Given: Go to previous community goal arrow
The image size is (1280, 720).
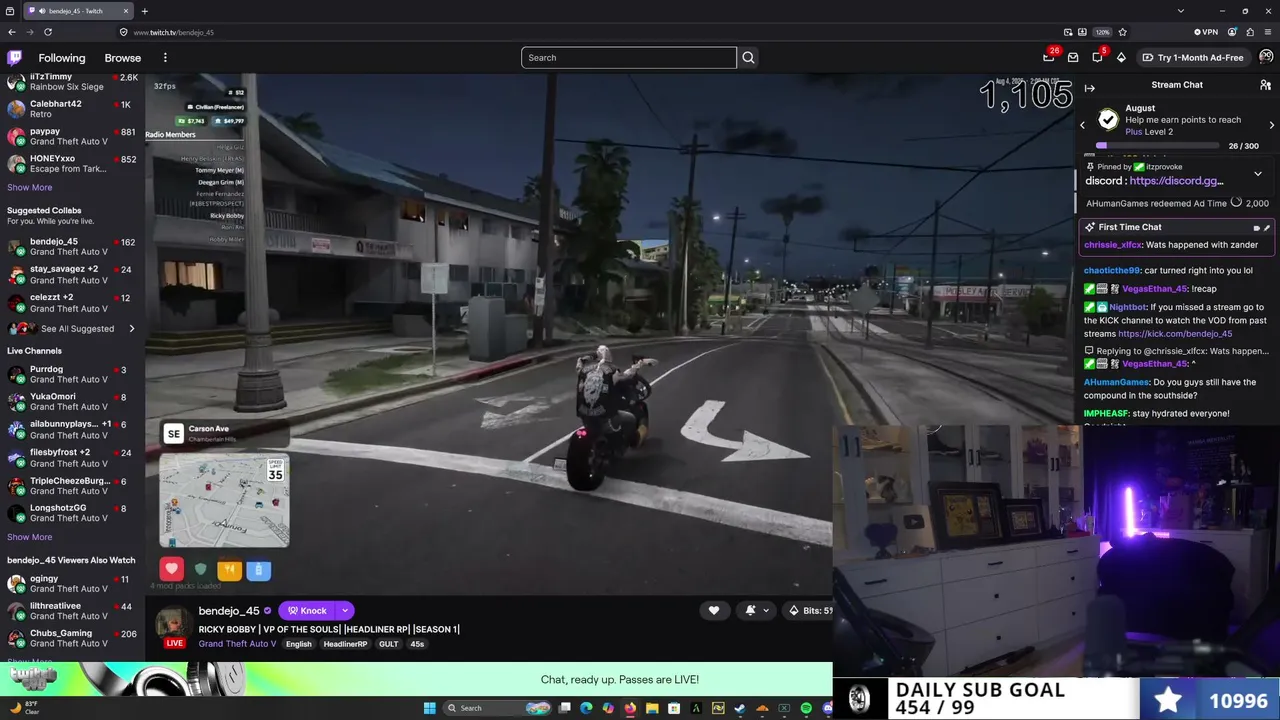Looking at the screenshot, I should 1082,125.
